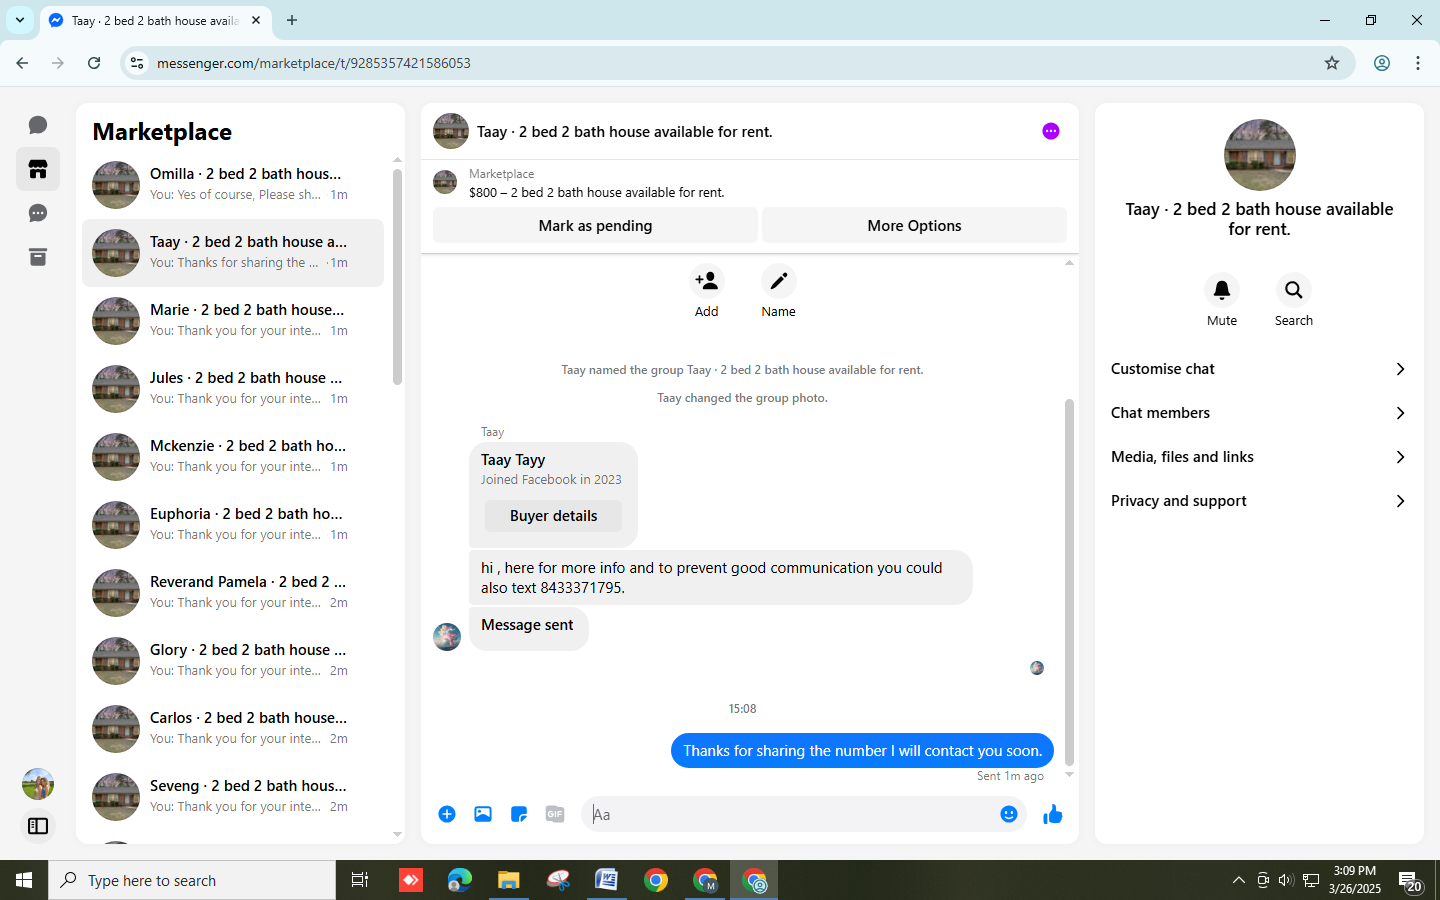Click Mark as pending button
This screenshot has height=900, width=1440.
click(595, 226)
